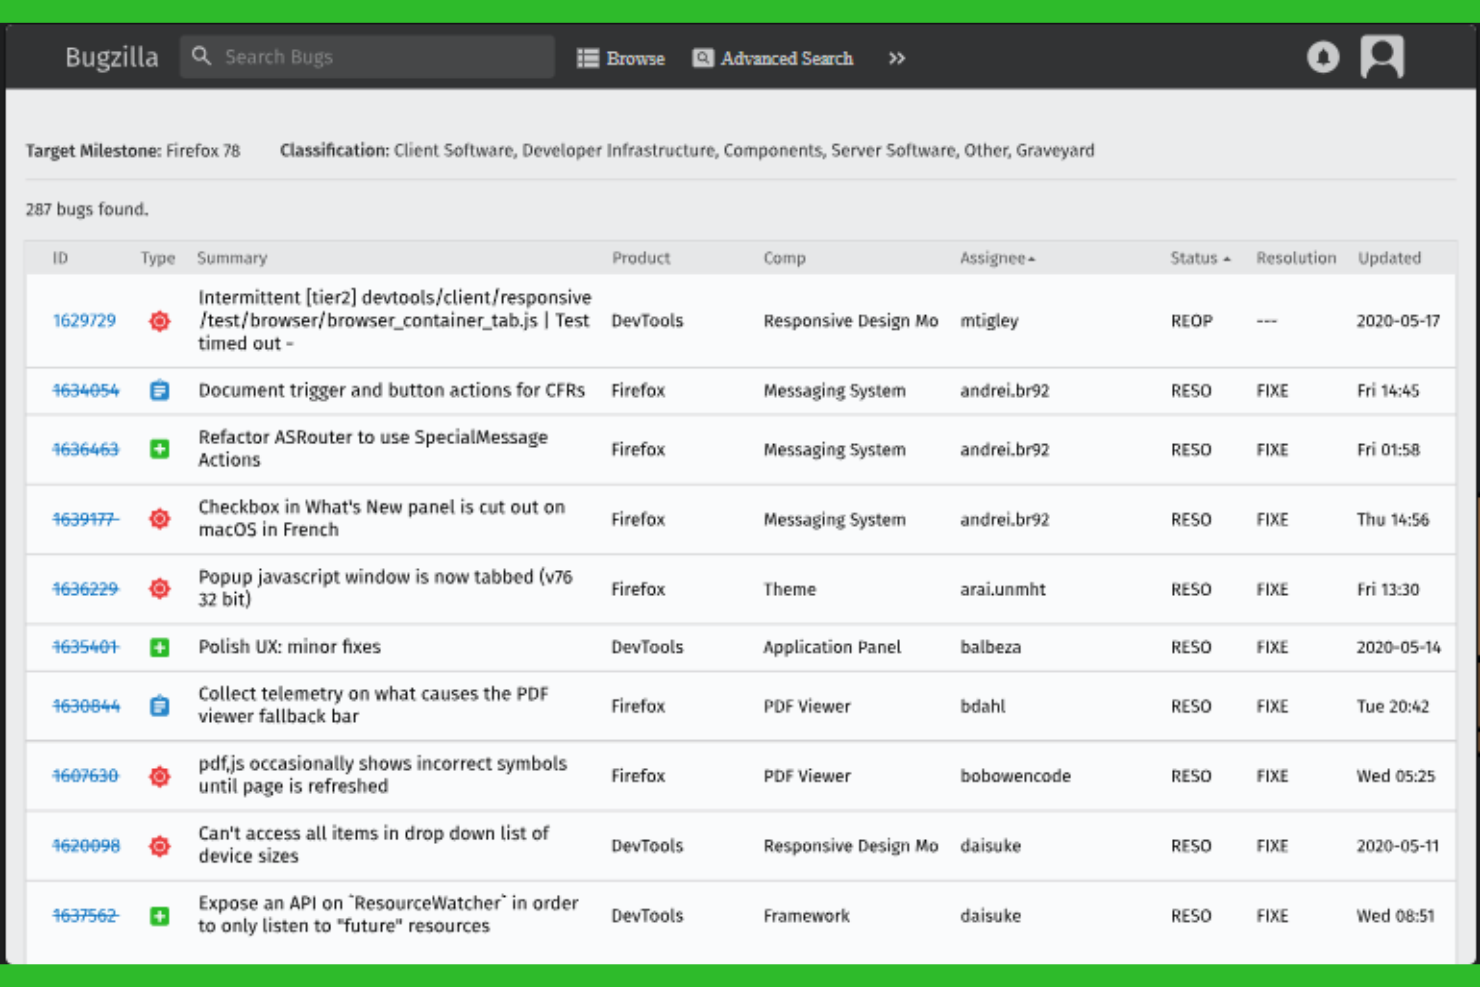Click the defect icon on bug 1636229
This screenshot has height=987, width=1480.
pyautogui.click(x=159, y=589)
